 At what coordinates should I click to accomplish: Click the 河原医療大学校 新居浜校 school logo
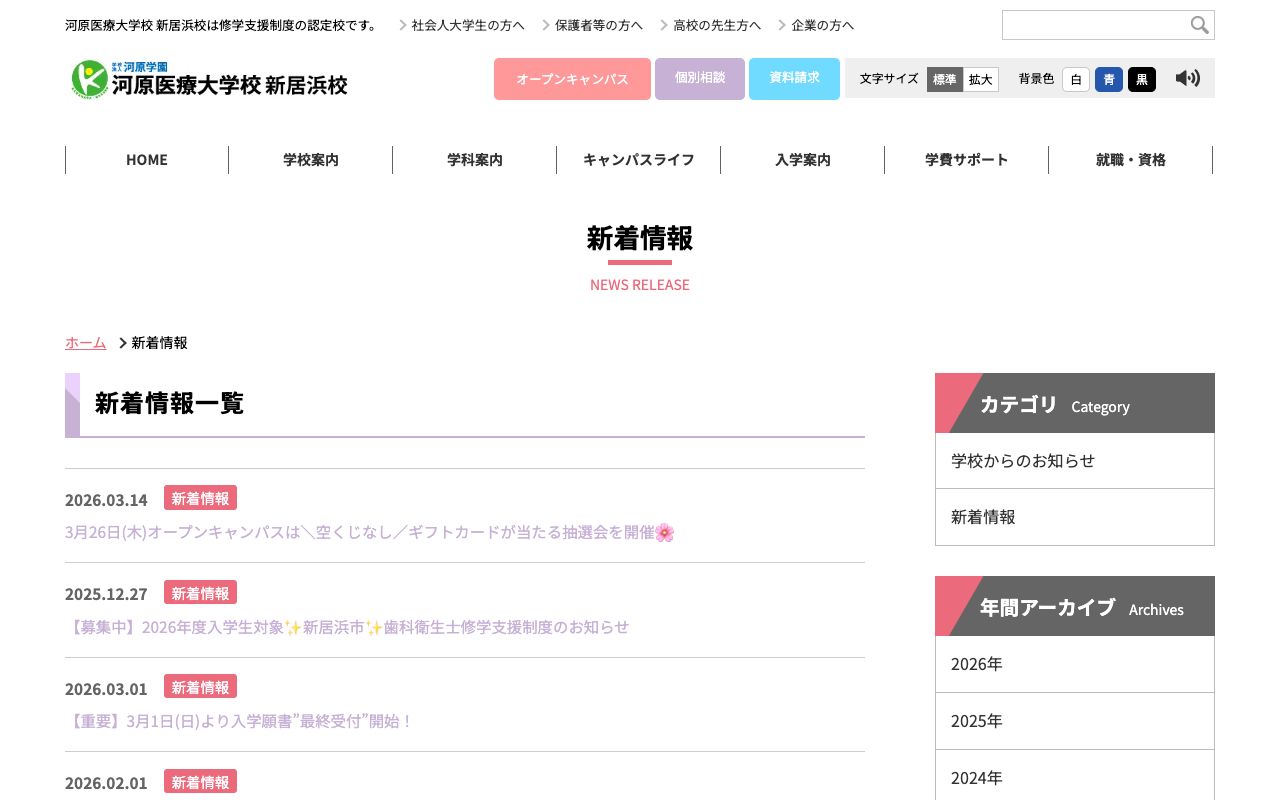[208, 80]
